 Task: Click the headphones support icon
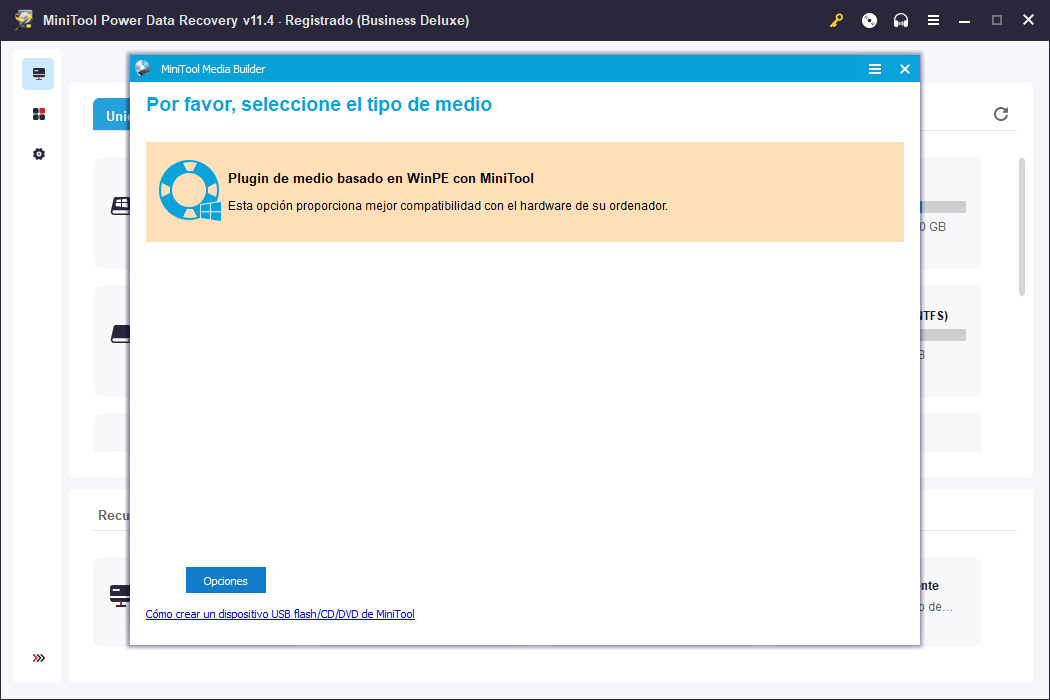tap(901, 20)
